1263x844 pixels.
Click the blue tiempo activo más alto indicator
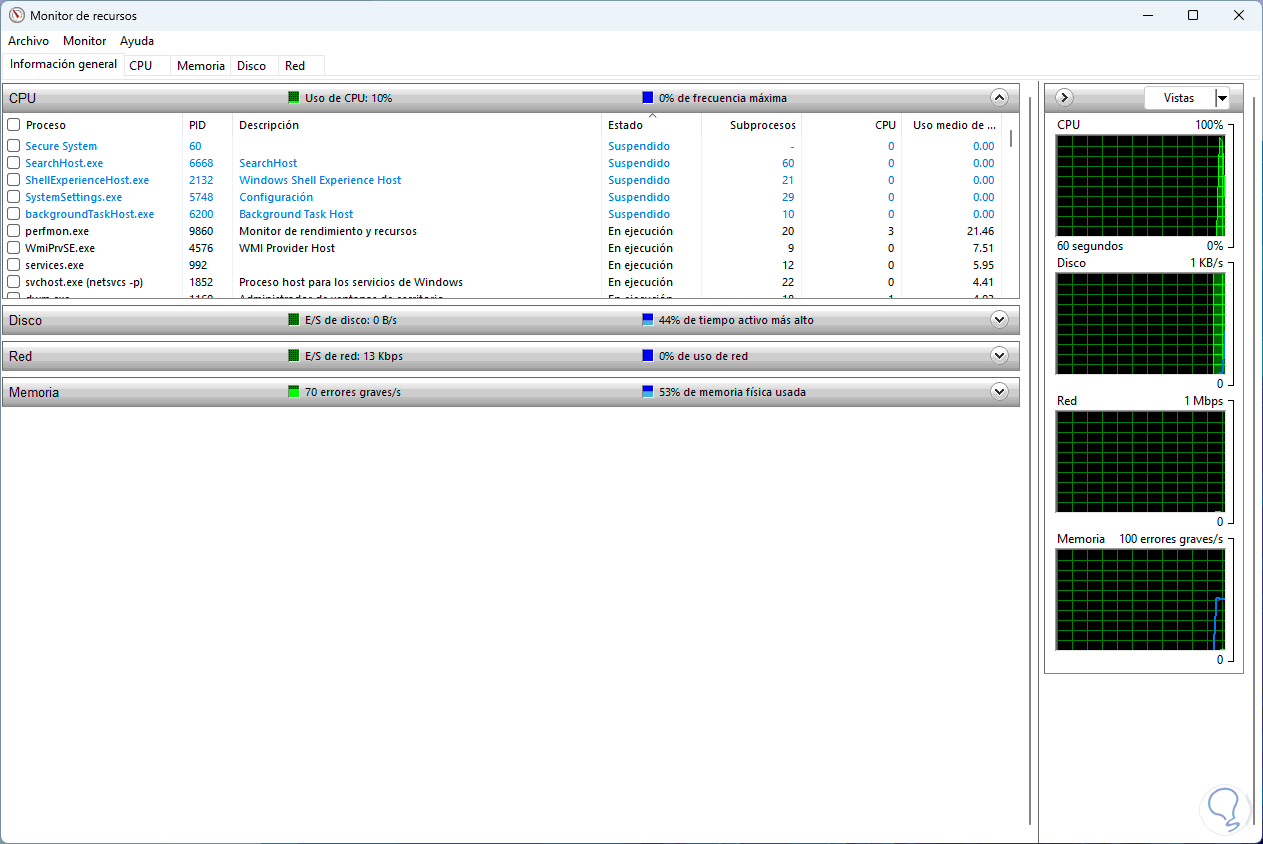pyautogui.click(x=648, y=320)
